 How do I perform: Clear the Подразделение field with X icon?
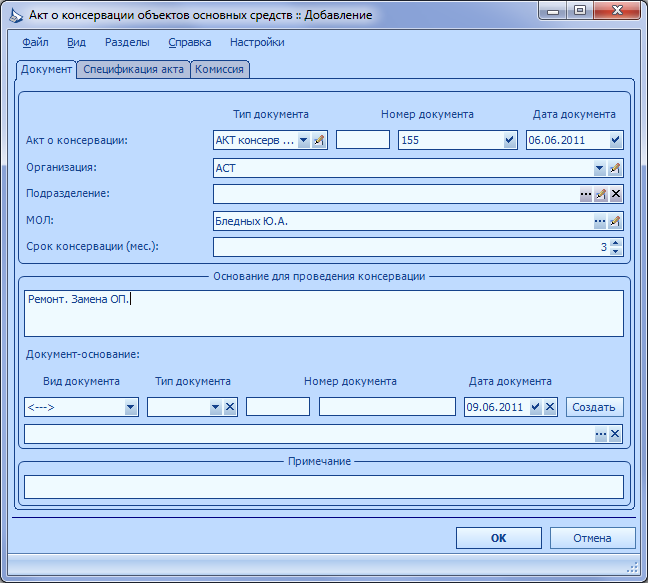click(616, 194)
